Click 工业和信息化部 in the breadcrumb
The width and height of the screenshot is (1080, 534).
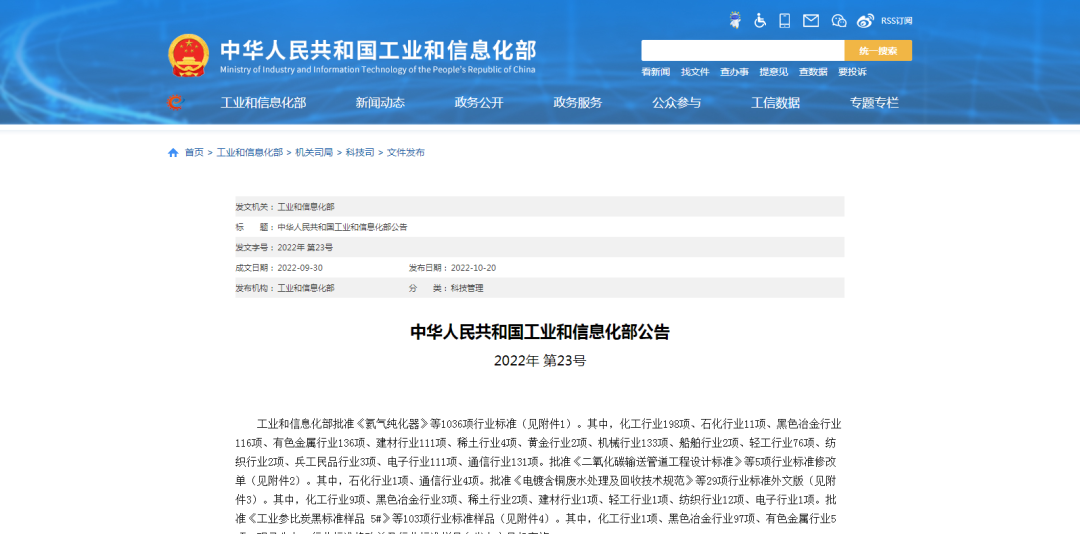point(249,152)
